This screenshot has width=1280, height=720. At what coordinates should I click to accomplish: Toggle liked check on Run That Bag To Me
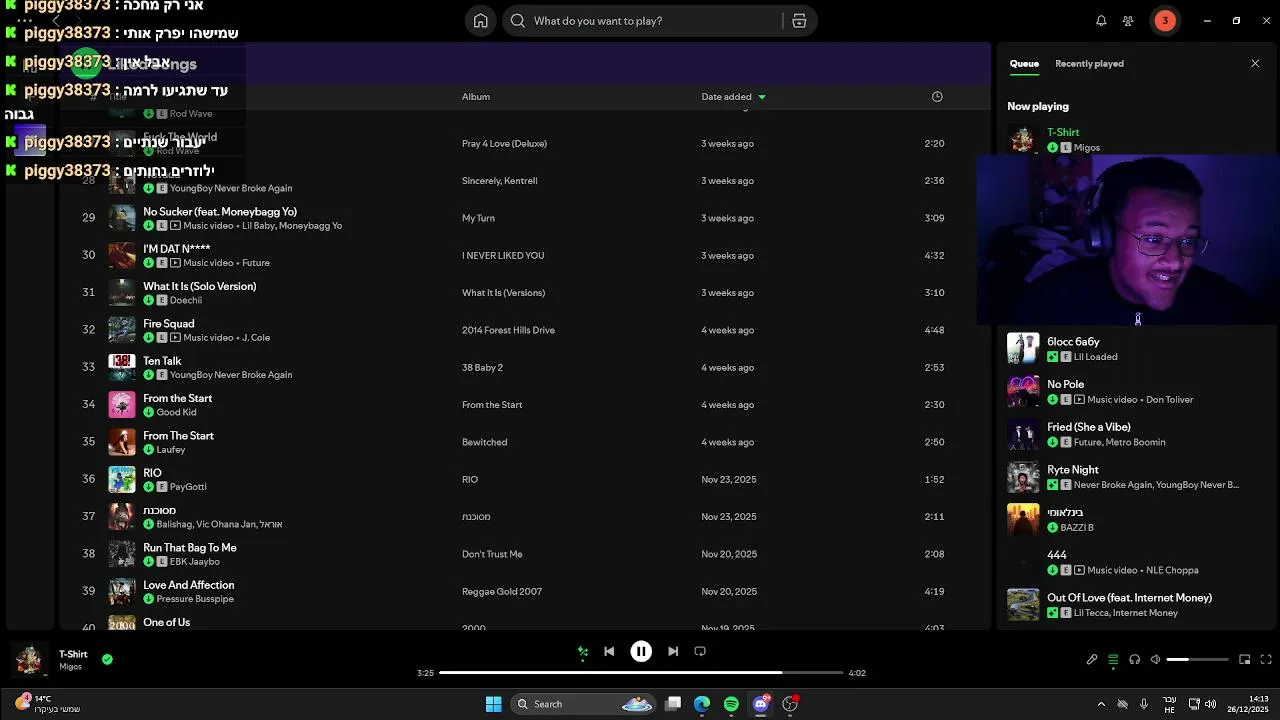[148, 562]
